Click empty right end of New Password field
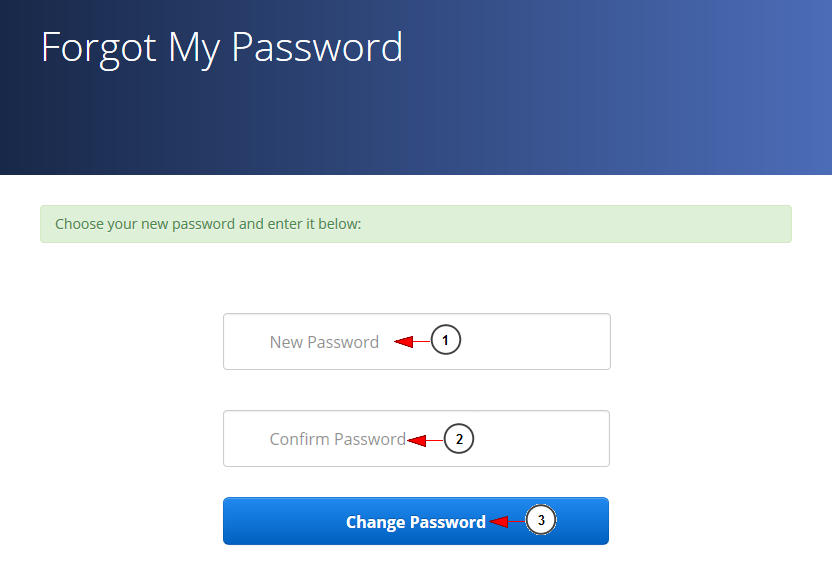 click(x=560, y=342)
